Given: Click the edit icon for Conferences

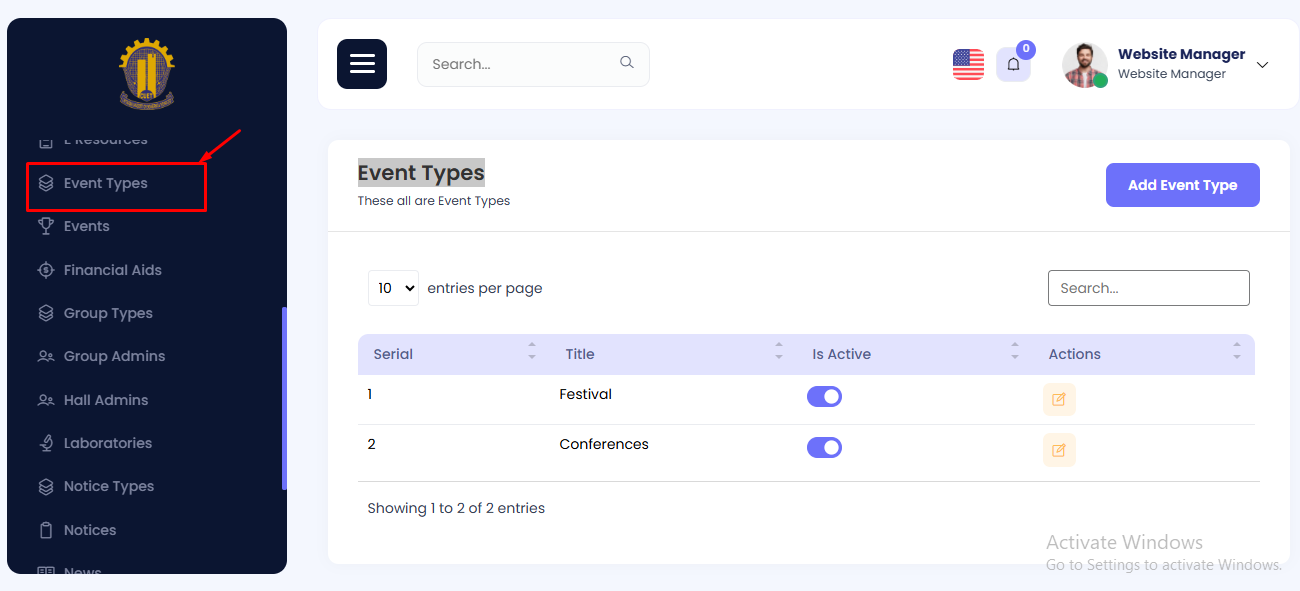Looking at the screenshot, I should [x=1059, y=450].
